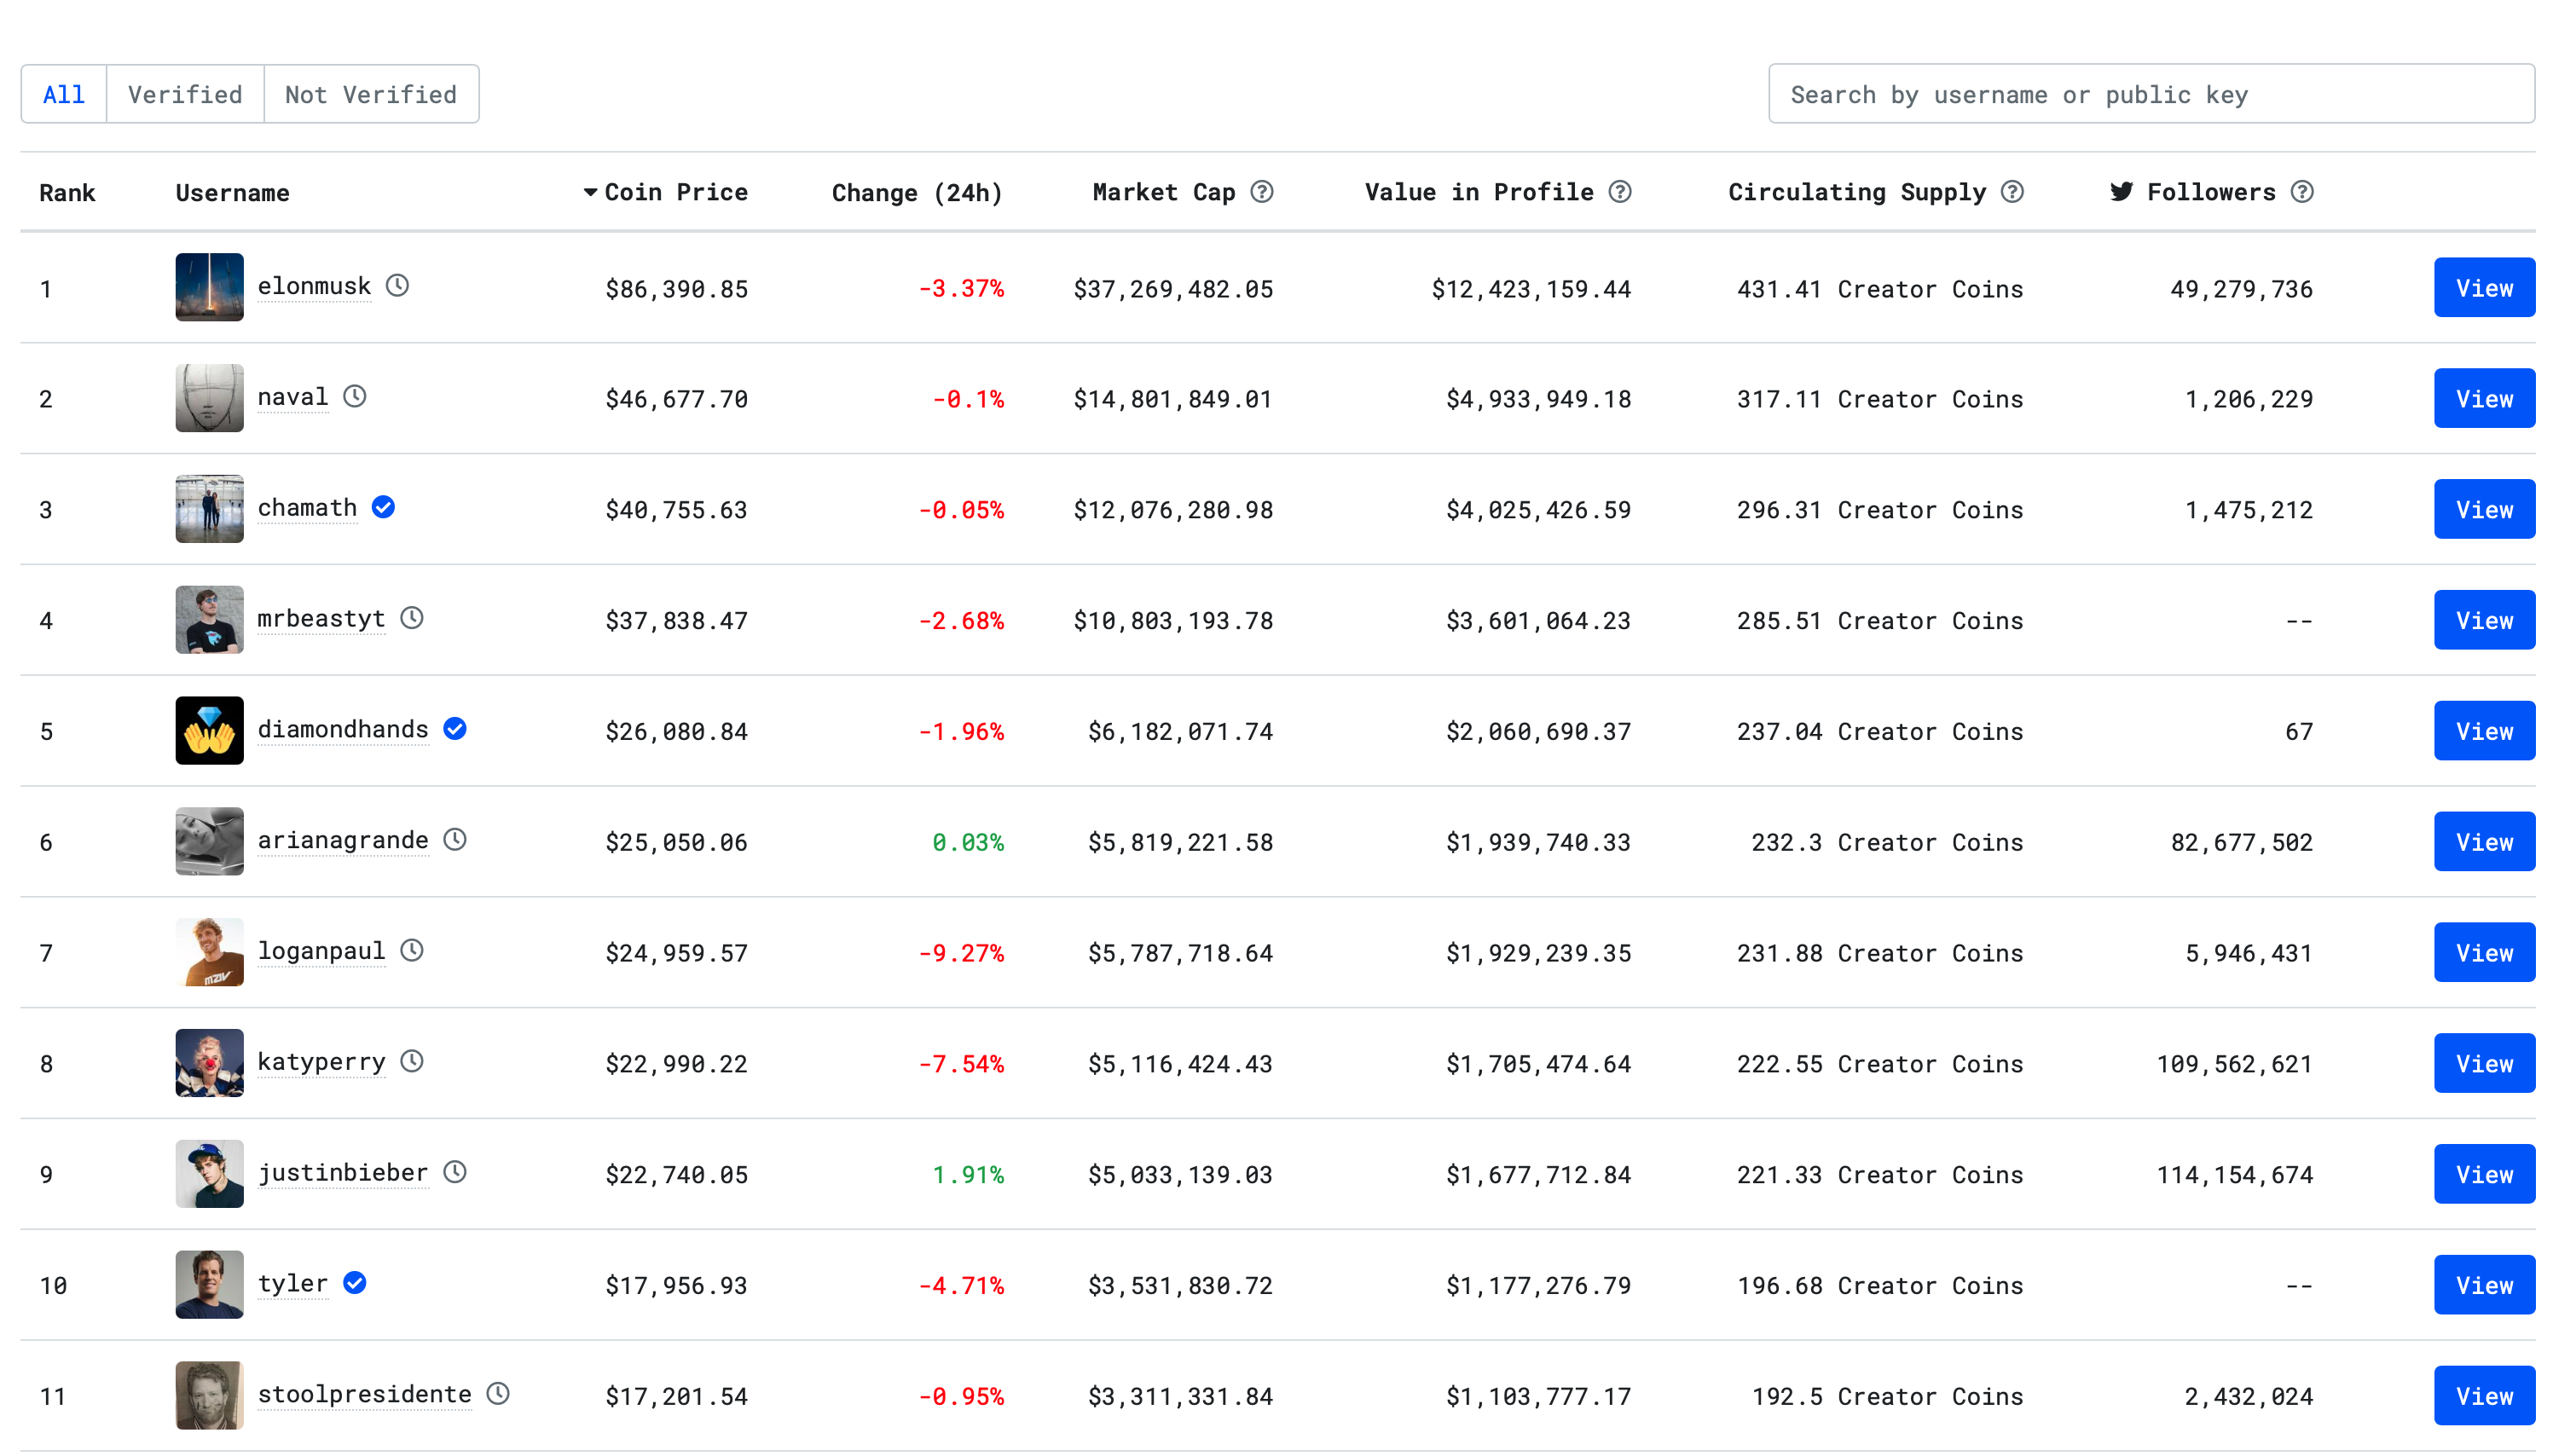Click the Followers help question icon
Viewport: 2553px width, 1456px height.
(x=2302, y=191)
